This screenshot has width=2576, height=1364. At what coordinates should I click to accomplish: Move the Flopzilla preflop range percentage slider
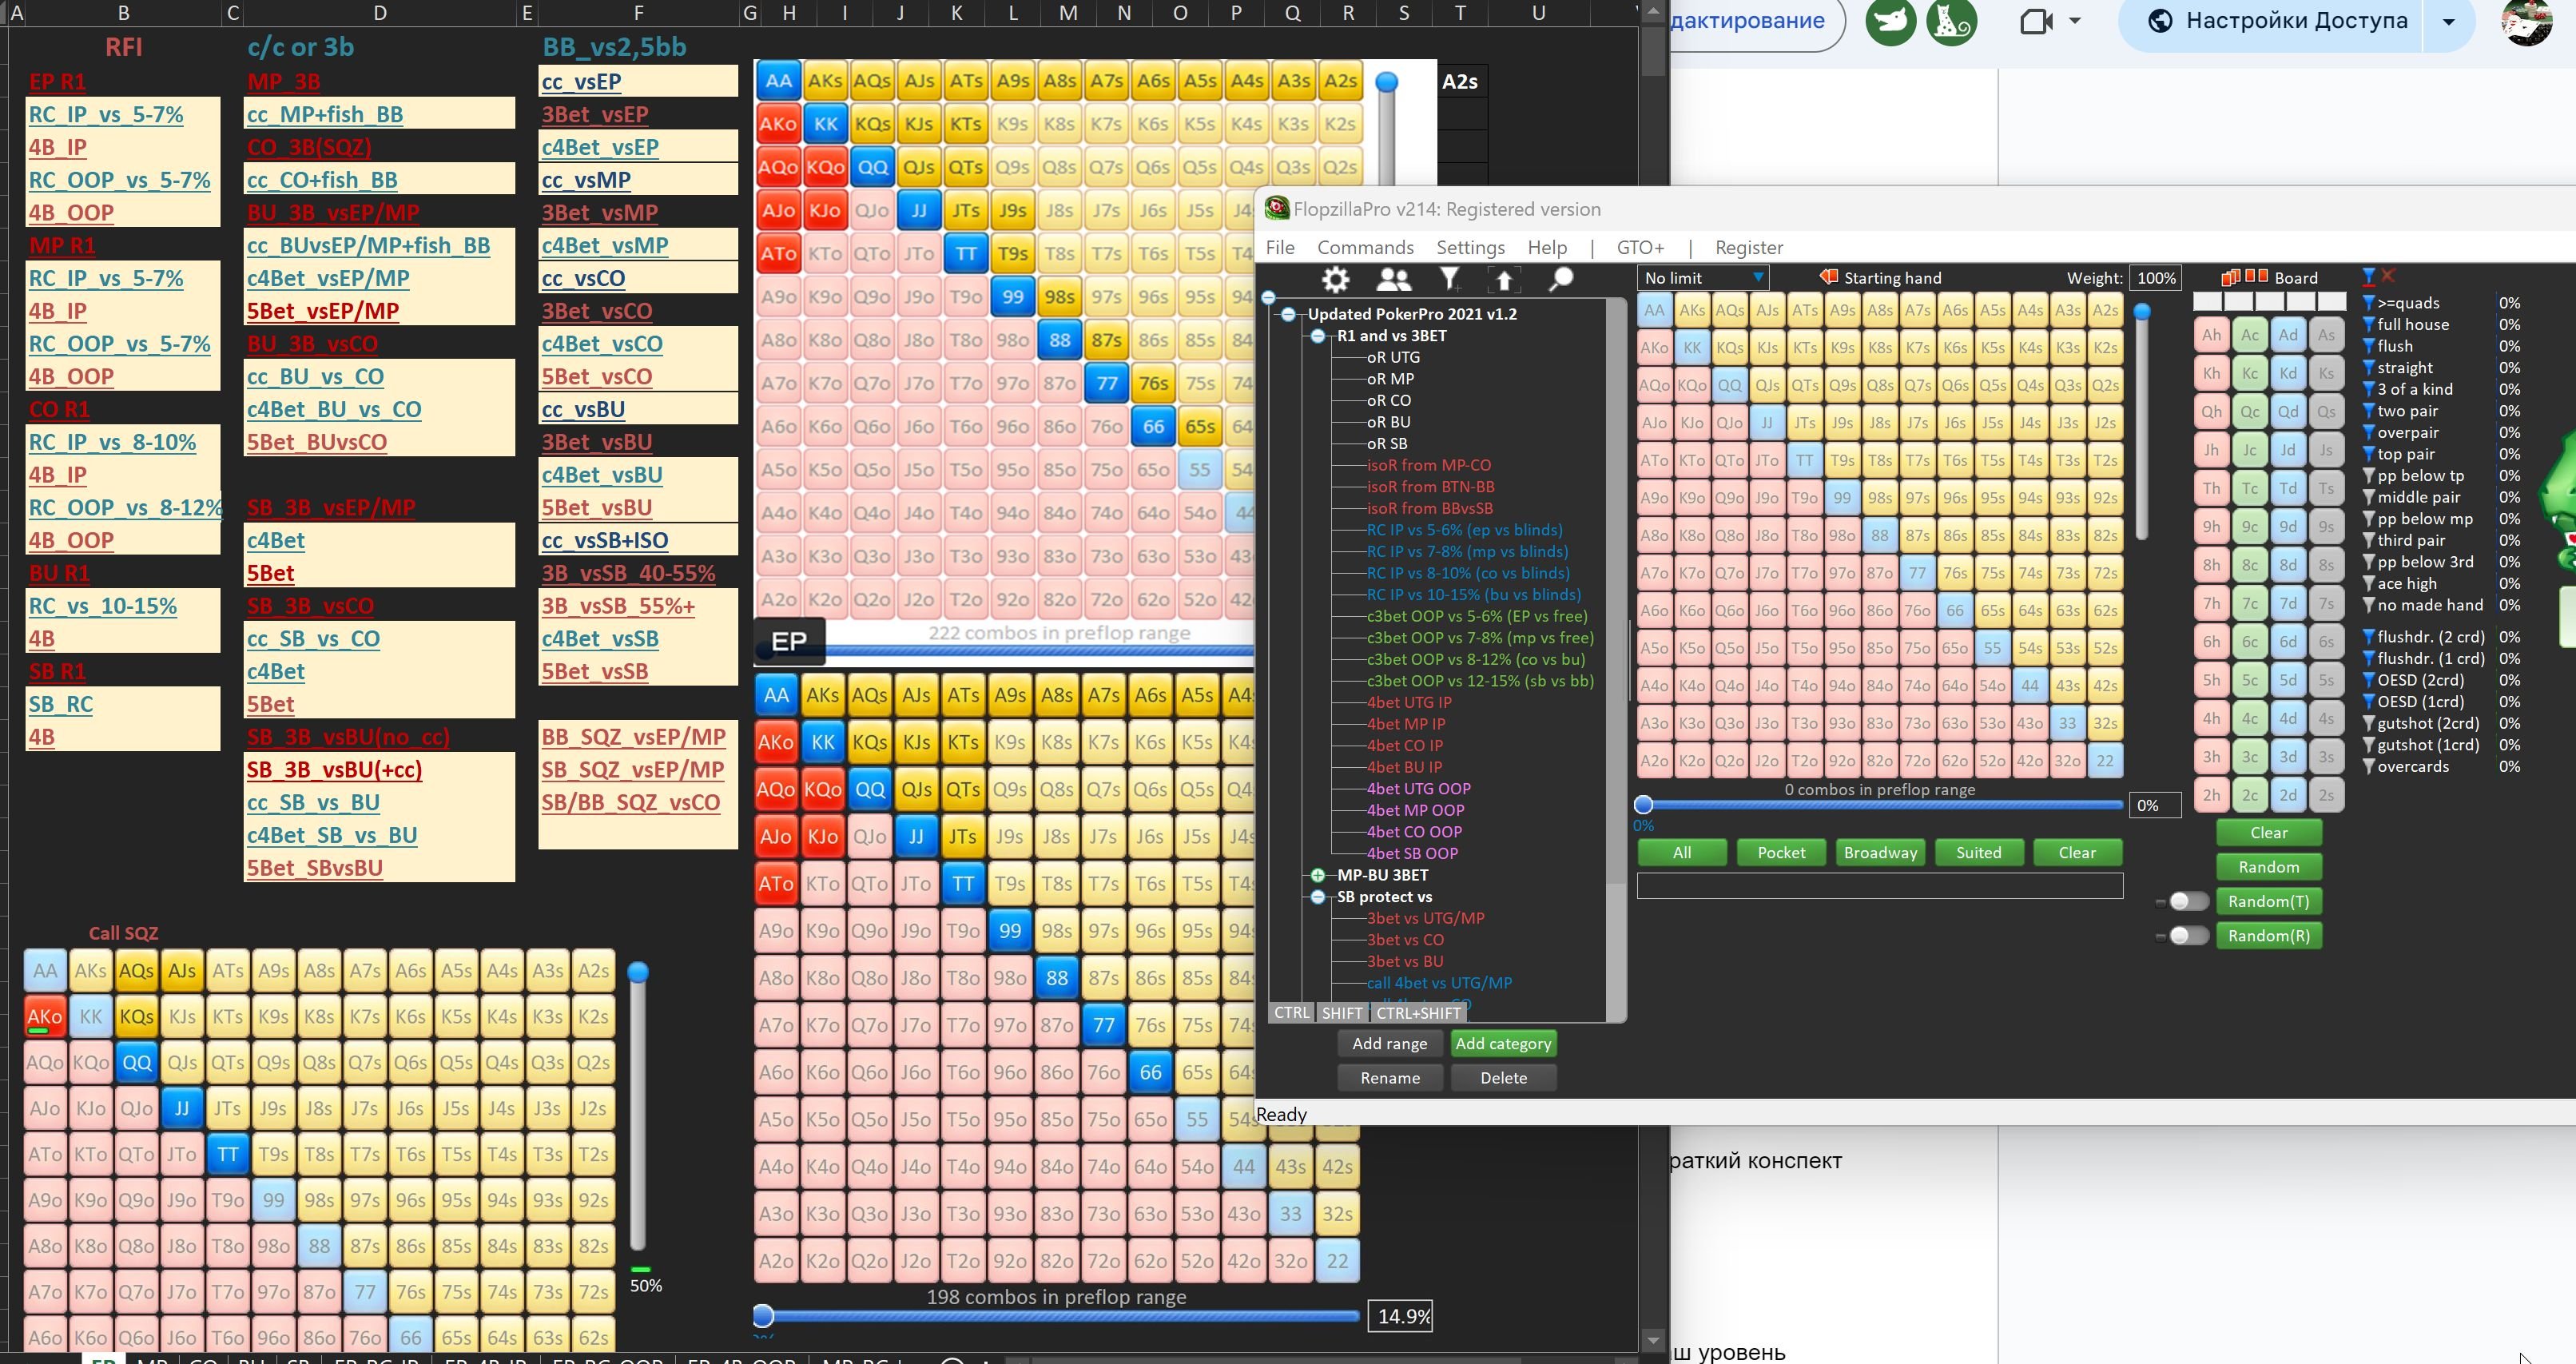(1643, 804)
